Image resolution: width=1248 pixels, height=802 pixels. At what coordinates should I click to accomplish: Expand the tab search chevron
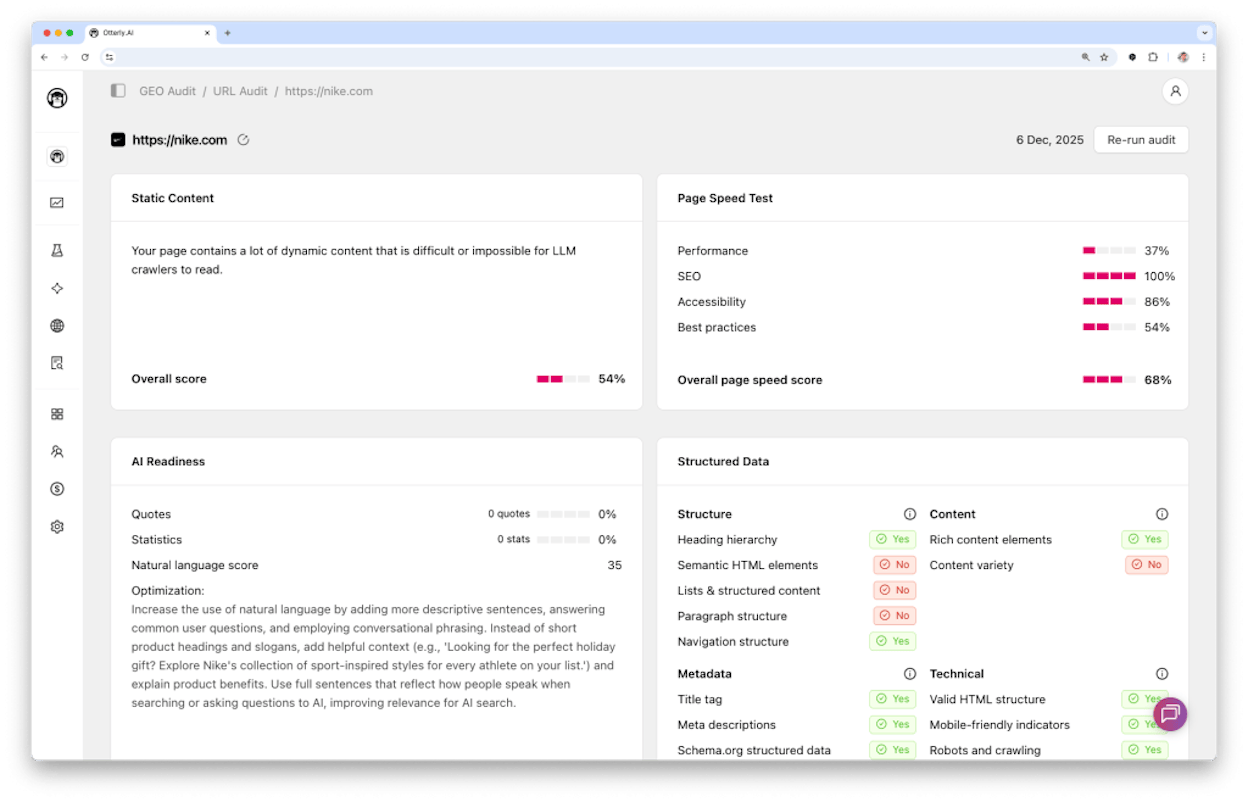(1204, 33)
